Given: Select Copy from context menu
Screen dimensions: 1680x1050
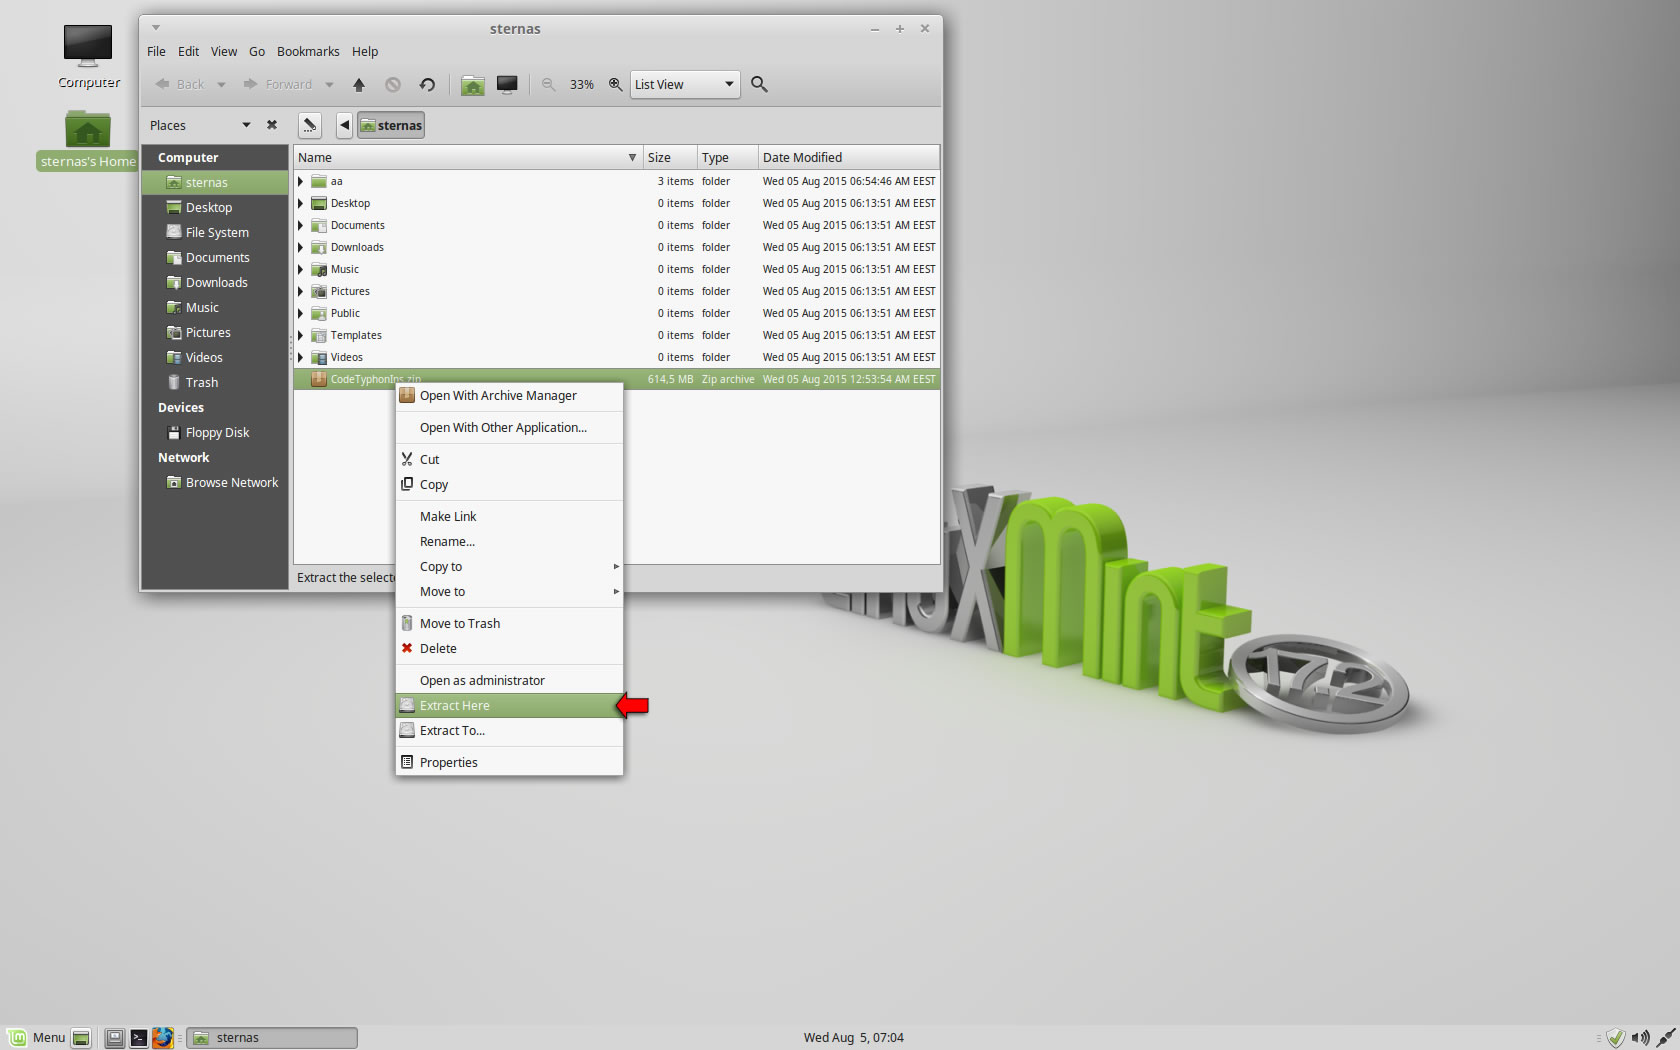Looking at the screenshot, I should pyautogui.click(x=509, y=485).
